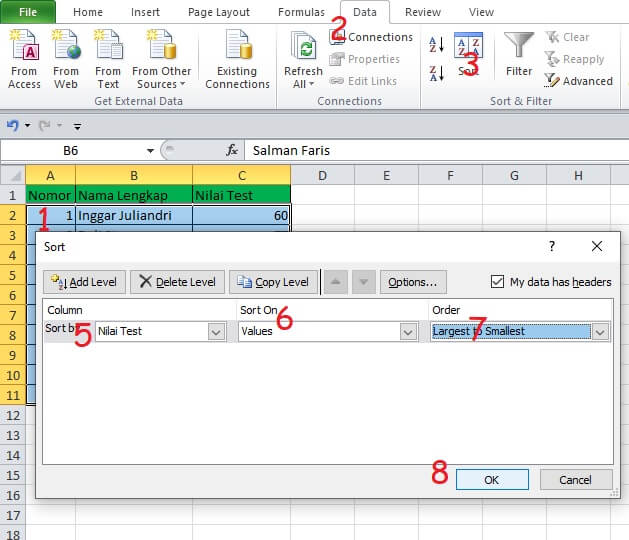The height and width of the screenshot is (540, 629).
Task: Click Add Level in Sort dialog
Action: [84, 282]
